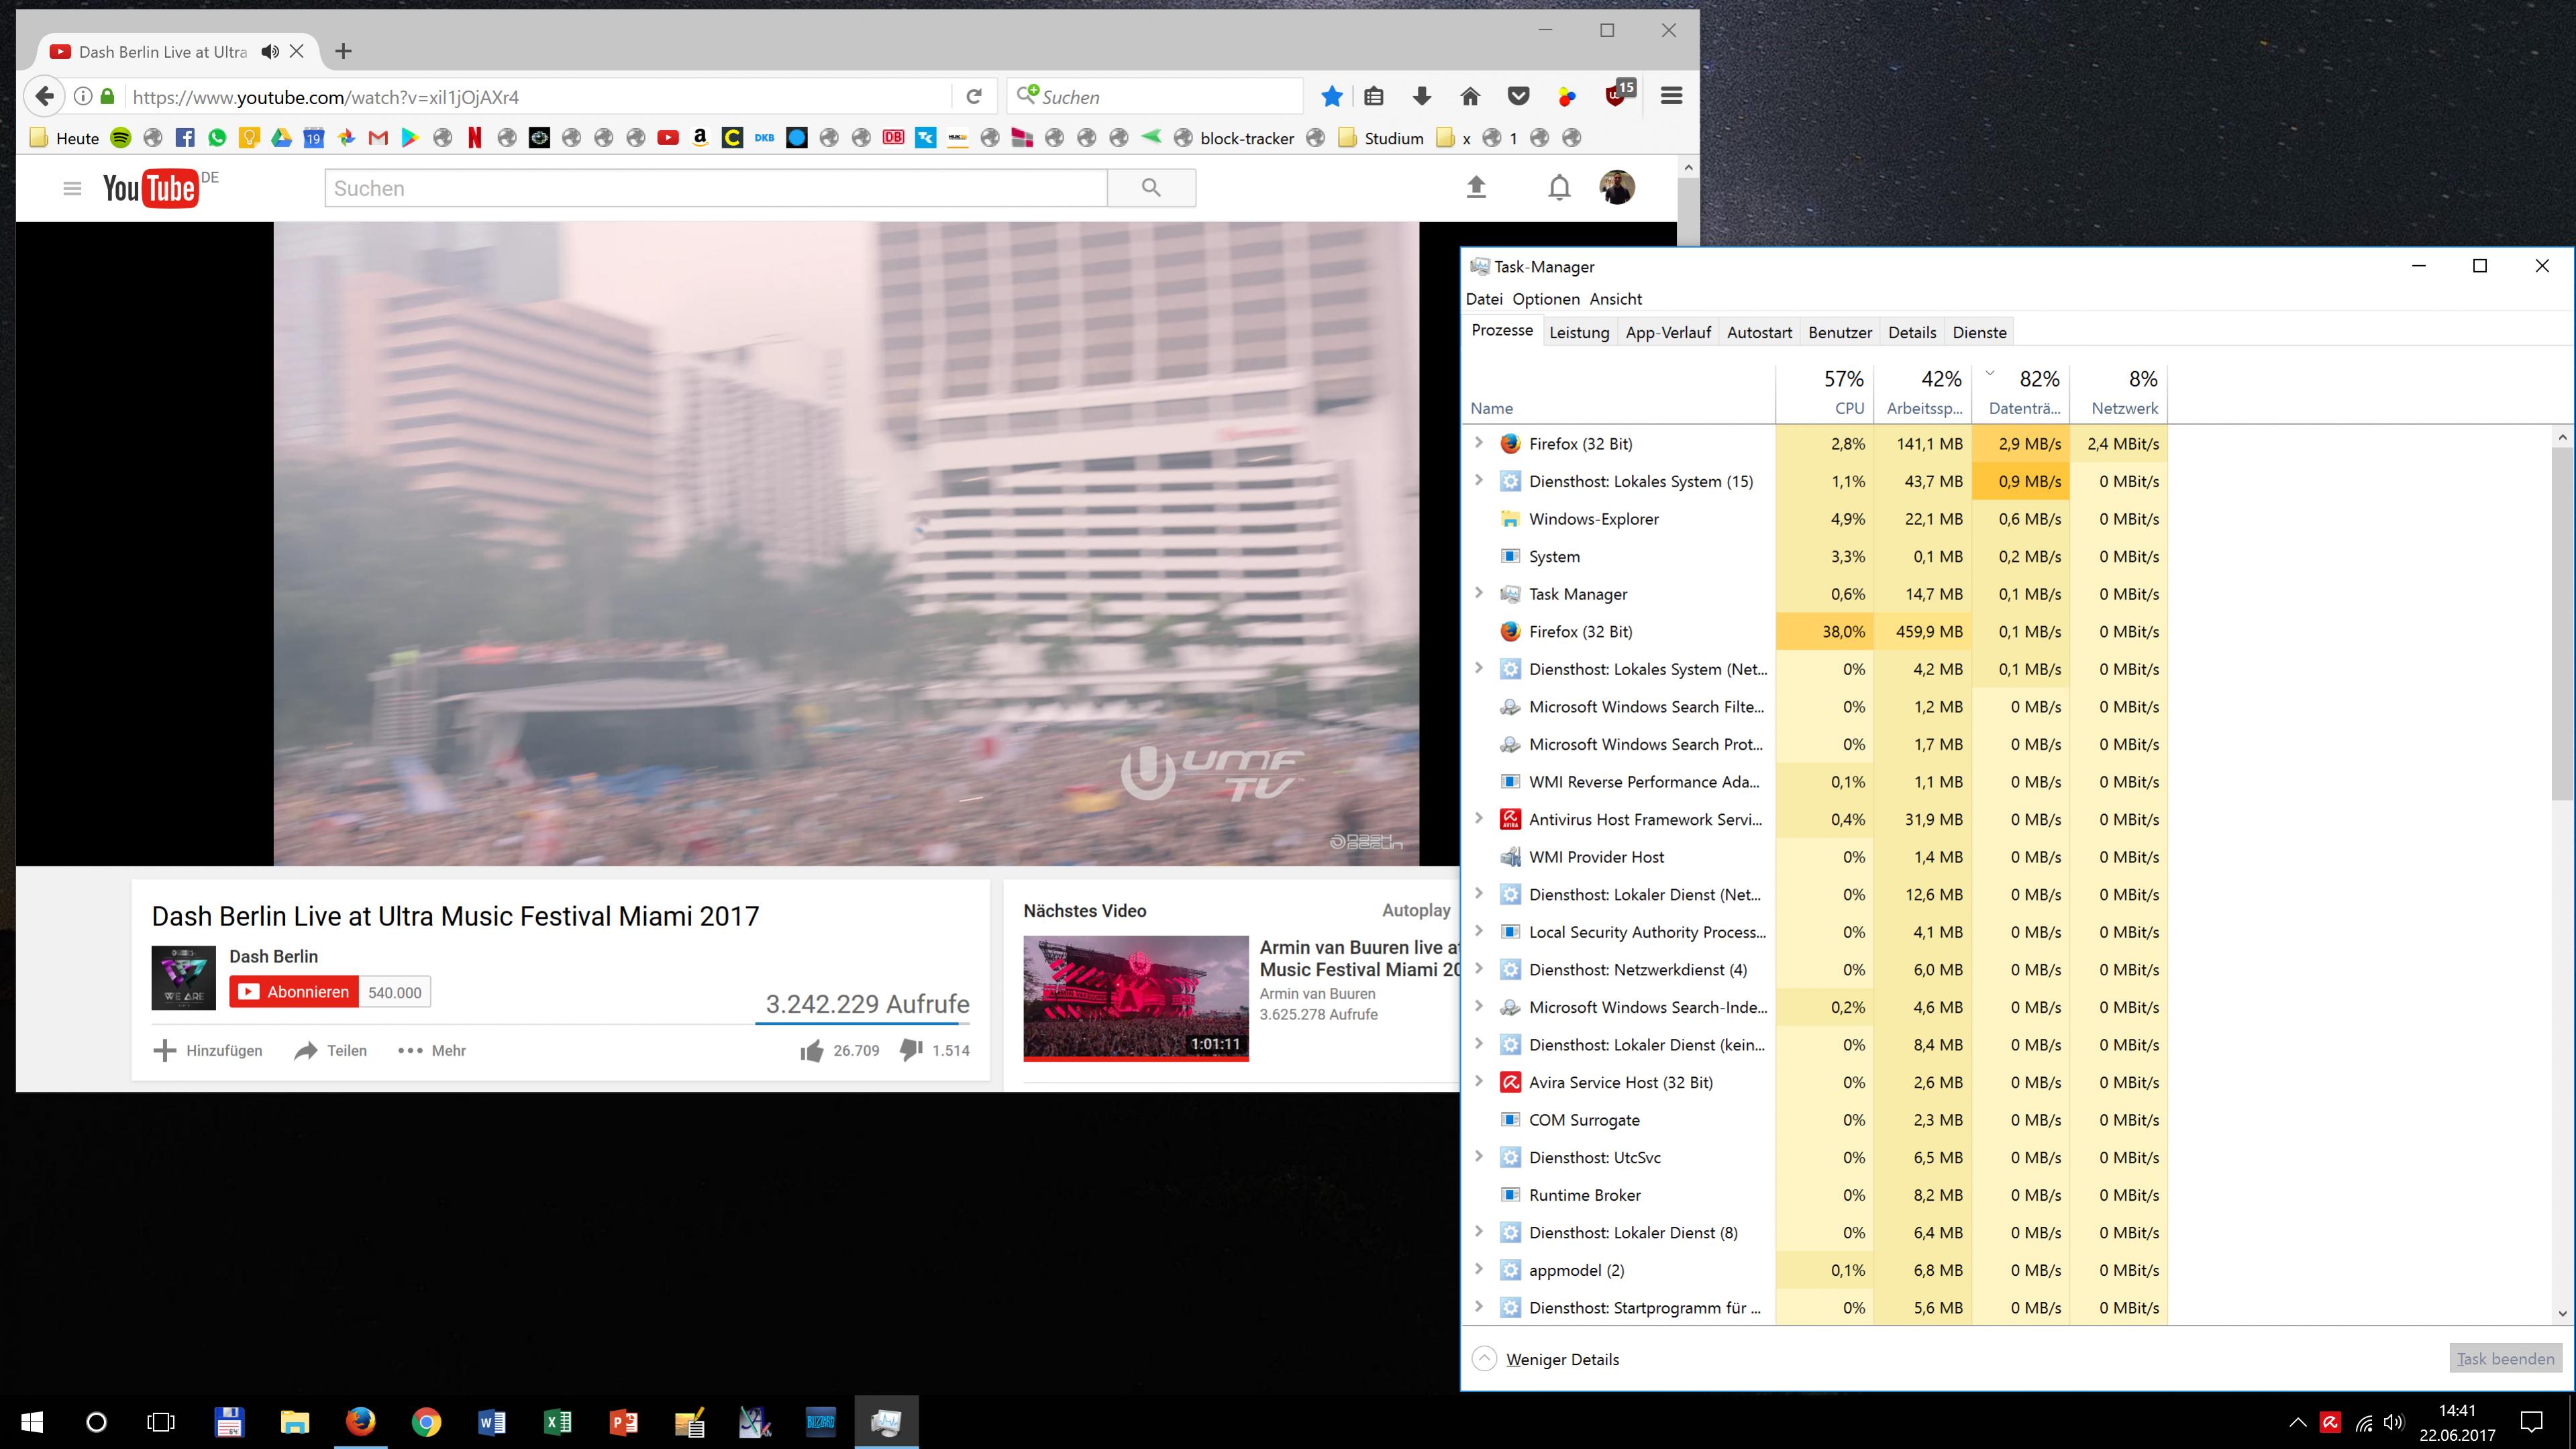Click the YouTube upload icon
Screen dimensions: 2576x1449
1476,187
